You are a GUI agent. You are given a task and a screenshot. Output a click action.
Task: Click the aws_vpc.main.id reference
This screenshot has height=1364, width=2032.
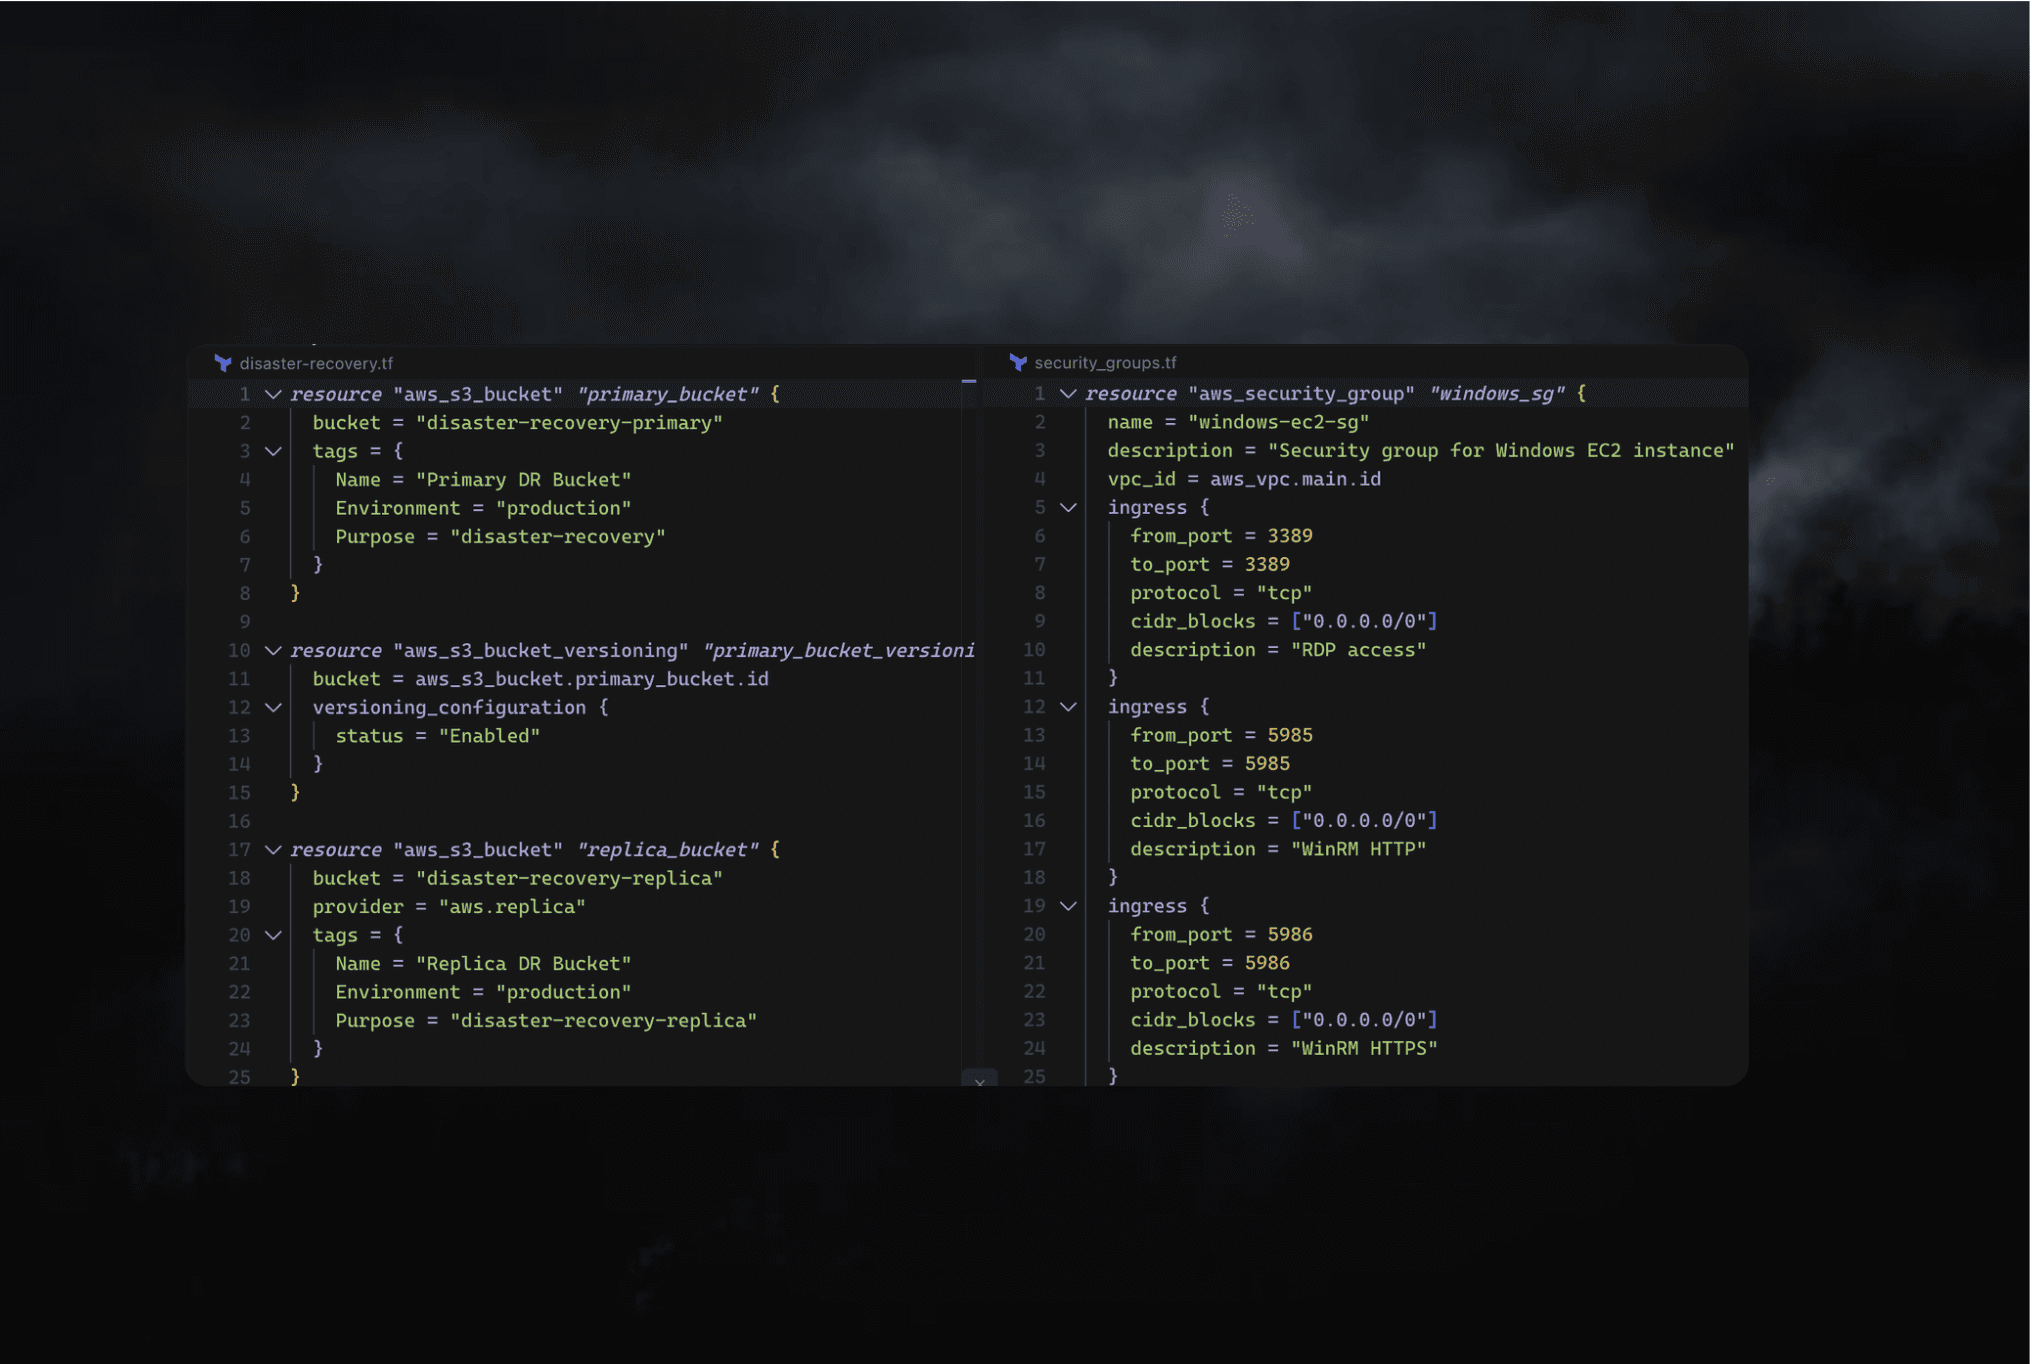click(x=1295, y=479)
